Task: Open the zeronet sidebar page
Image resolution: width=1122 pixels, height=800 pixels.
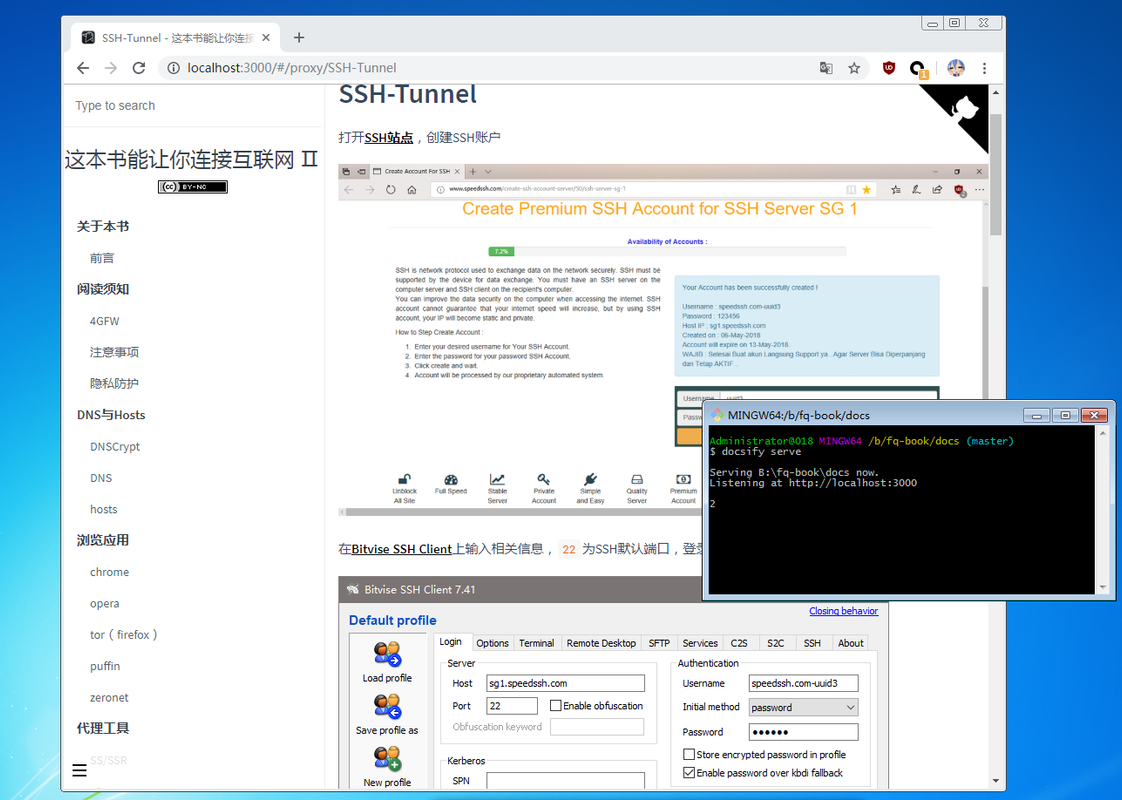Action: 109,698
